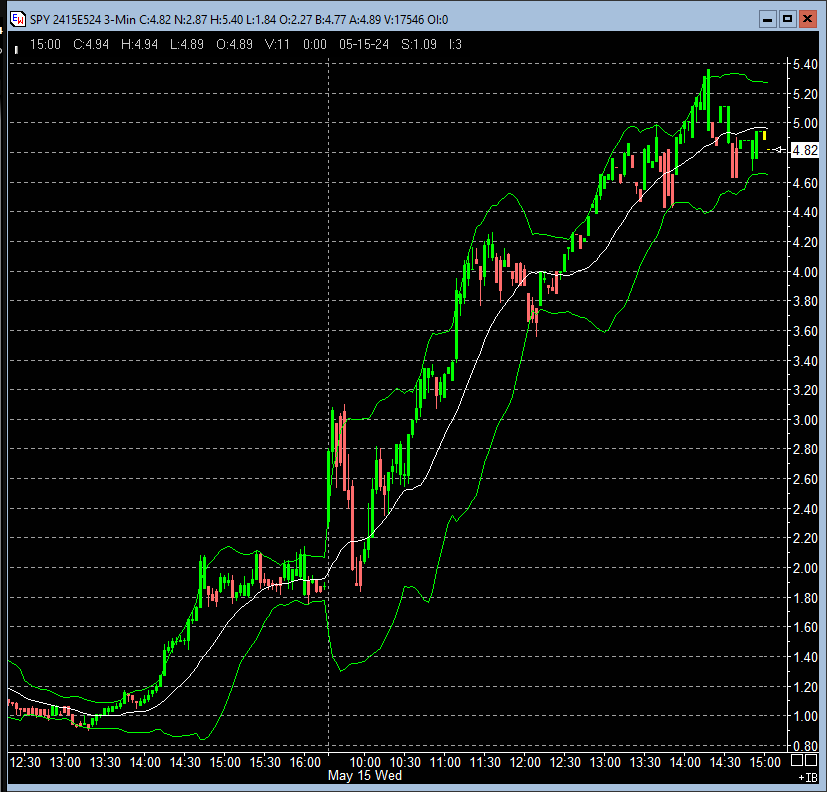Click the 16:00 time axis label
The image size is (827, 792).
tap(305, 762)
